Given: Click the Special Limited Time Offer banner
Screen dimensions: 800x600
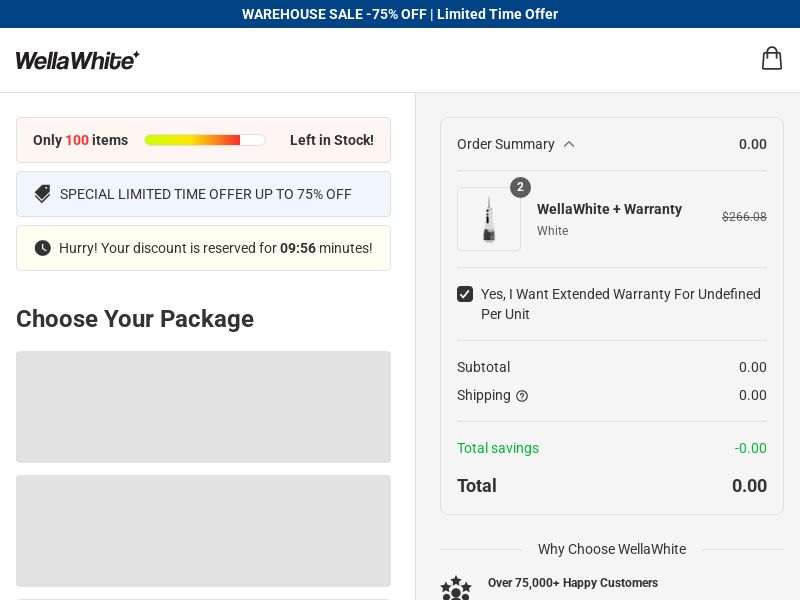Looking at the screenshot, I should coord(204,194).
